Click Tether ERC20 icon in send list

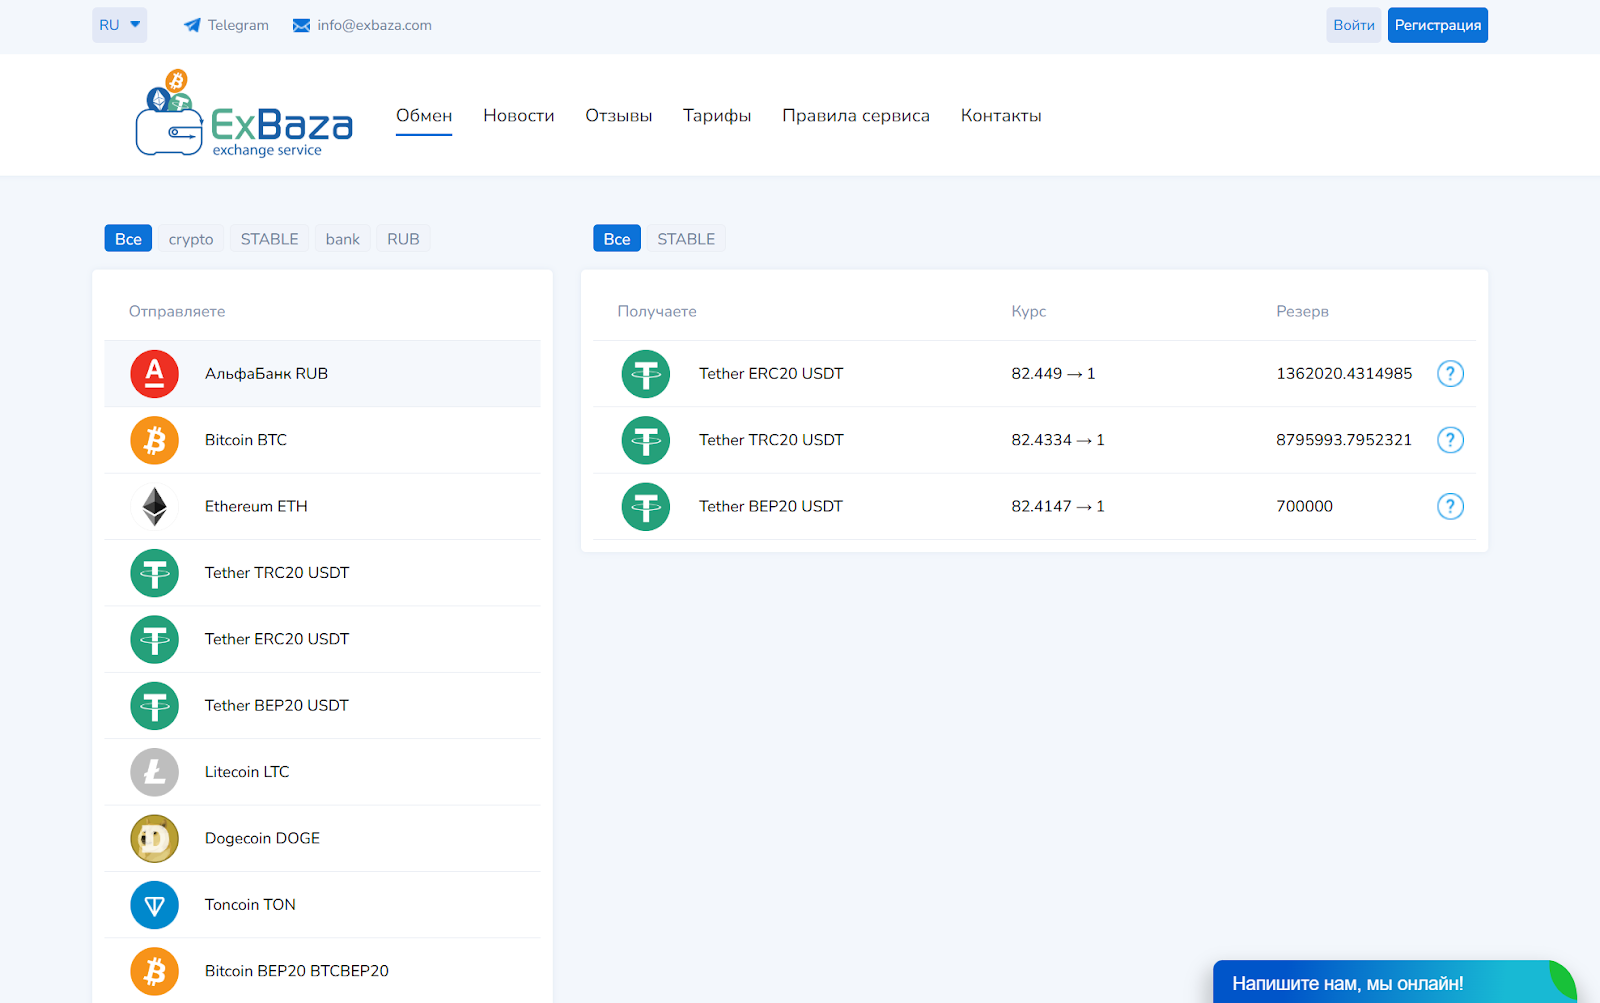click(154, 640)
